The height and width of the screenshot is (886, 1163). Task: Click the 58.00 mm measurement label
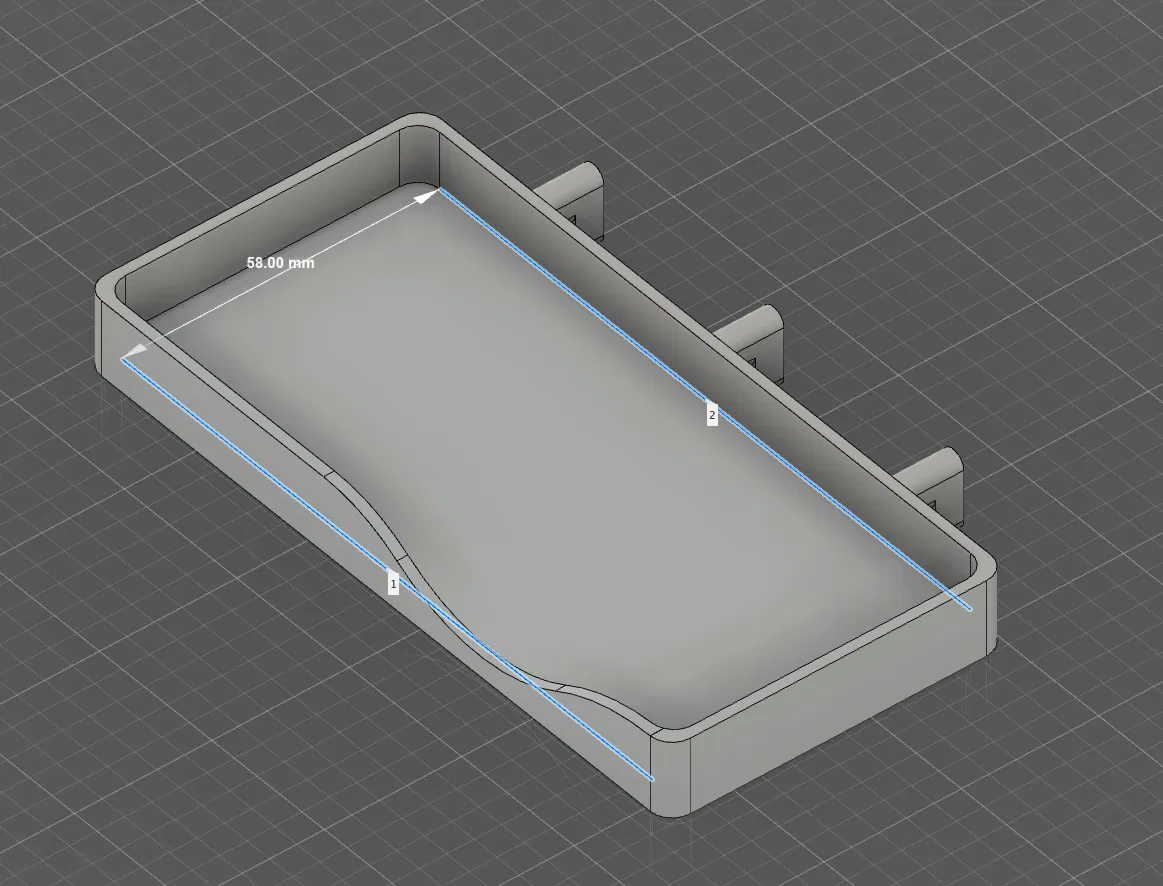tap(280, 262)
